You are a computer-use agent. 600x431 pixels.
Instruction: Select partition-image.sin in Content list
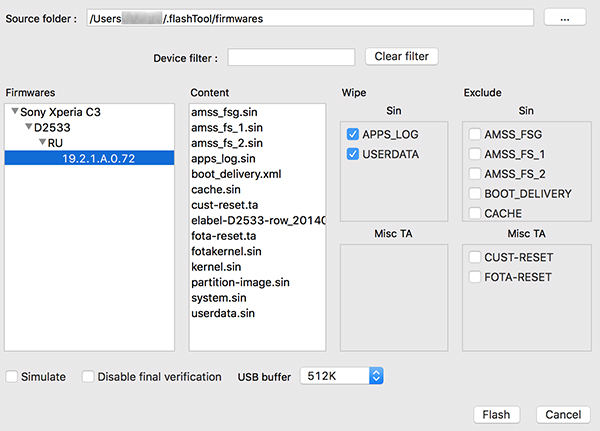click(240, 282)
